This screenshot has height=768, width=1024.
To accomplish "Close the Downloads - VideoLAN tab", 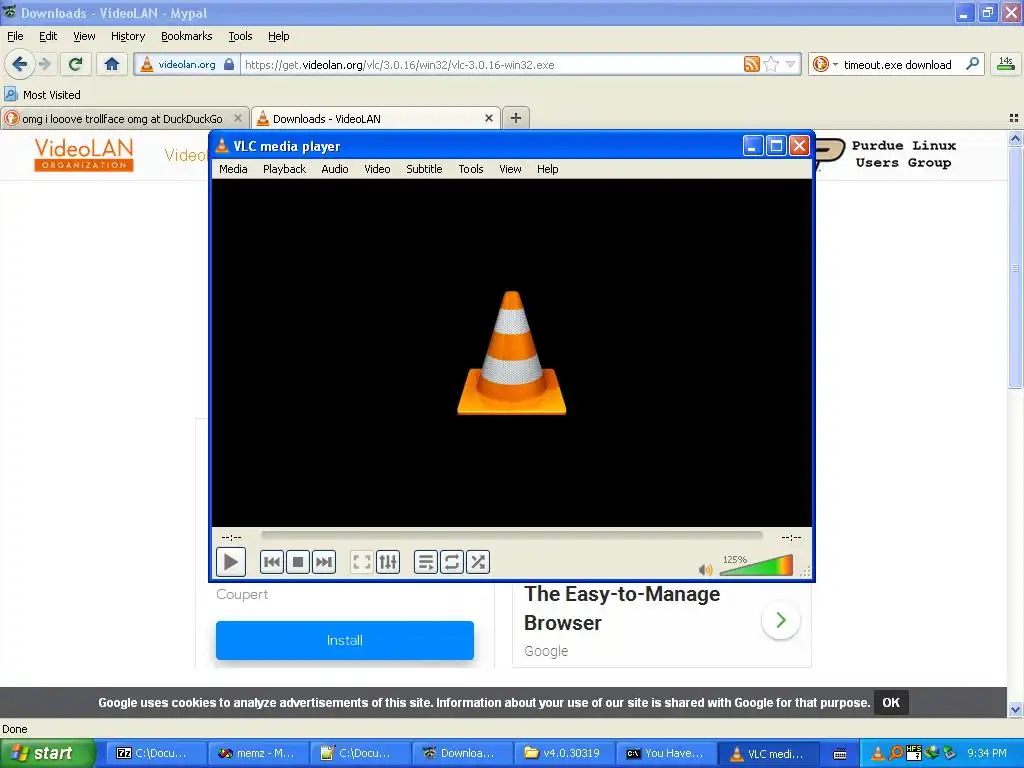I will pos(488,118).
